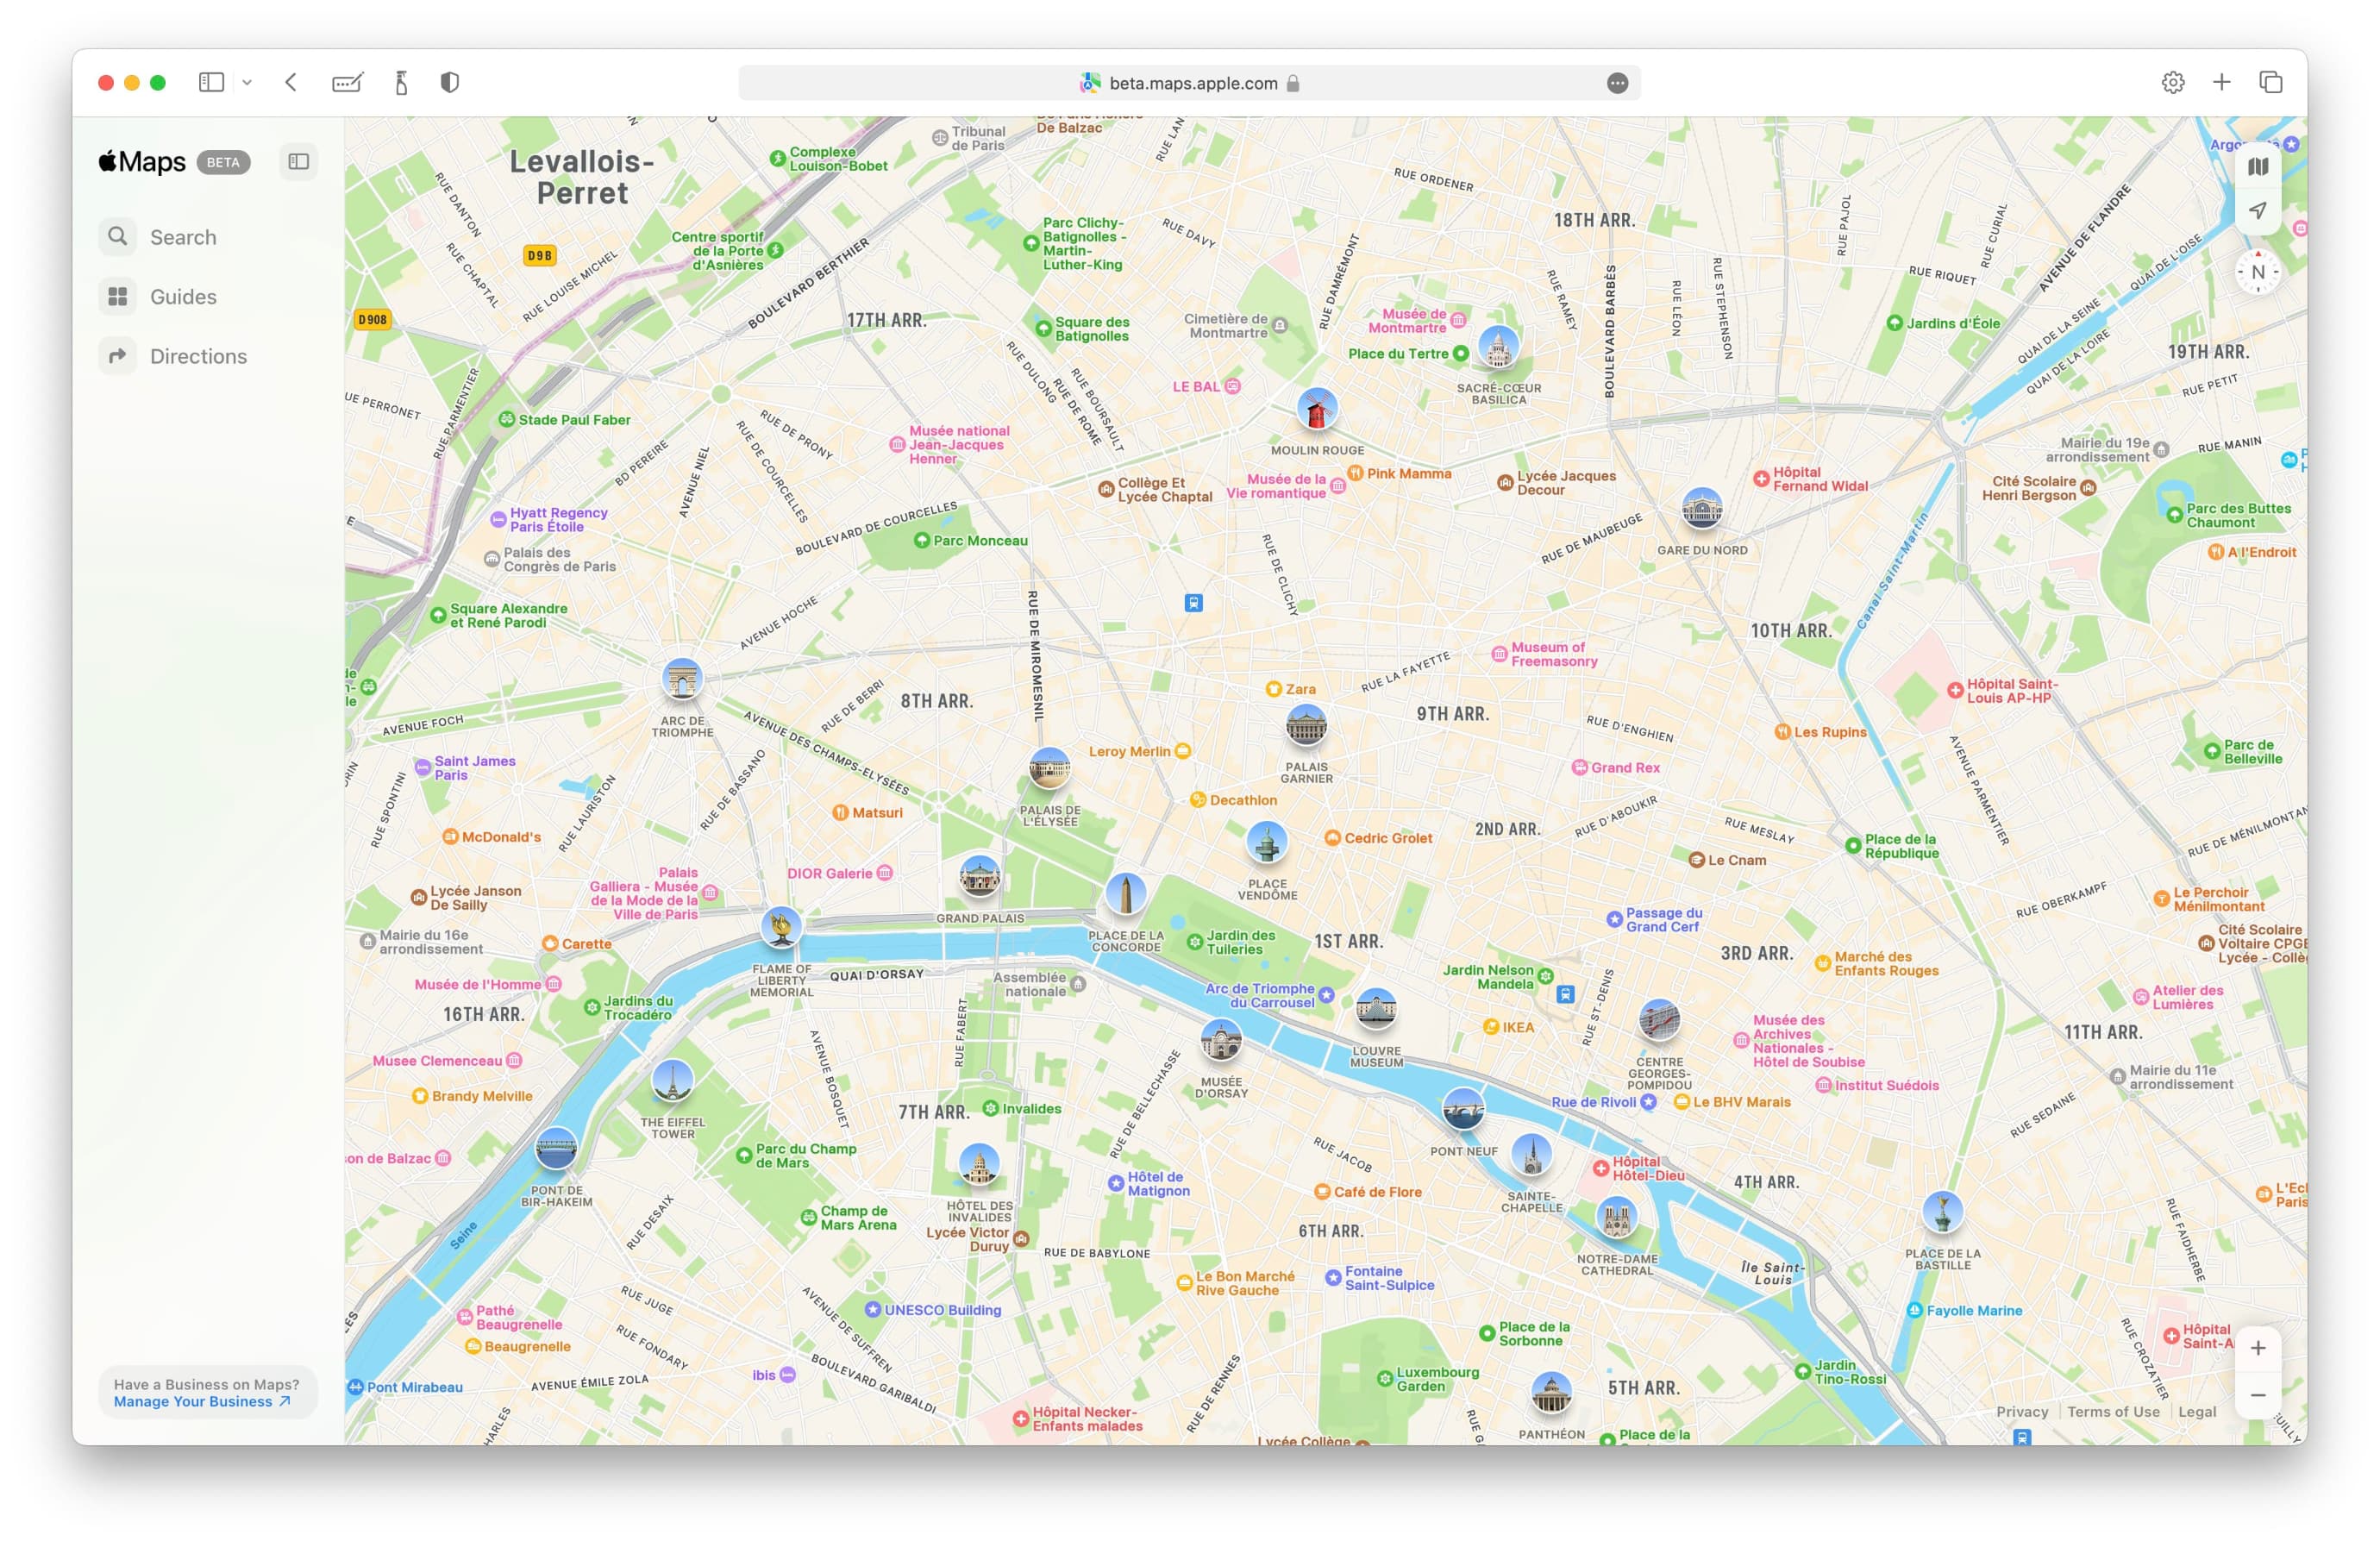Open the privacy shield icon in toolbar
2380x1541 pixels.
click(450, 83)
